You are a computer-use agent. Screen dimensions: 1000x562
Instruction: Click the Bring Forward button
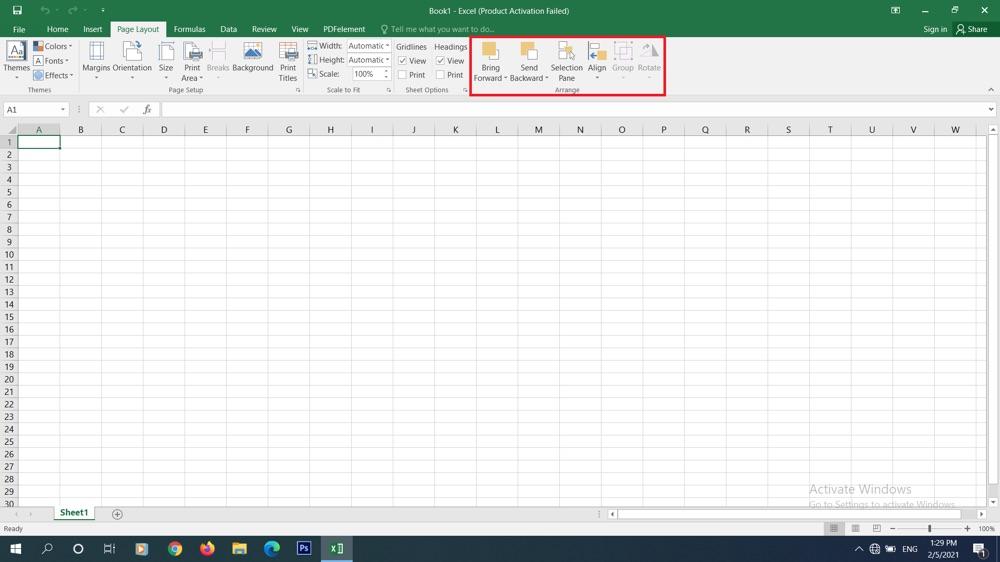(x=490, y=61)
